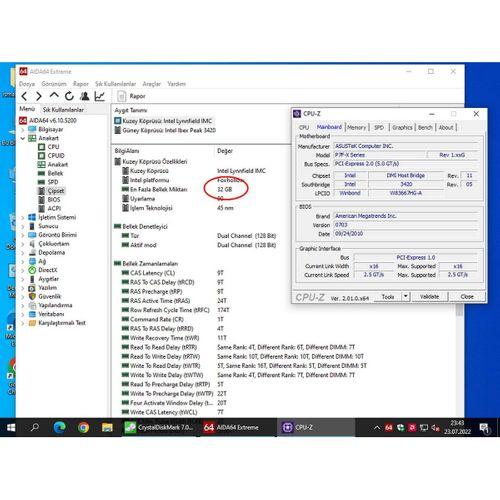Select Güney Köprüsü: Intel Ibex Peak 3420 device
The height and width of the screenshot is (500, 500).
pos(165,130)
